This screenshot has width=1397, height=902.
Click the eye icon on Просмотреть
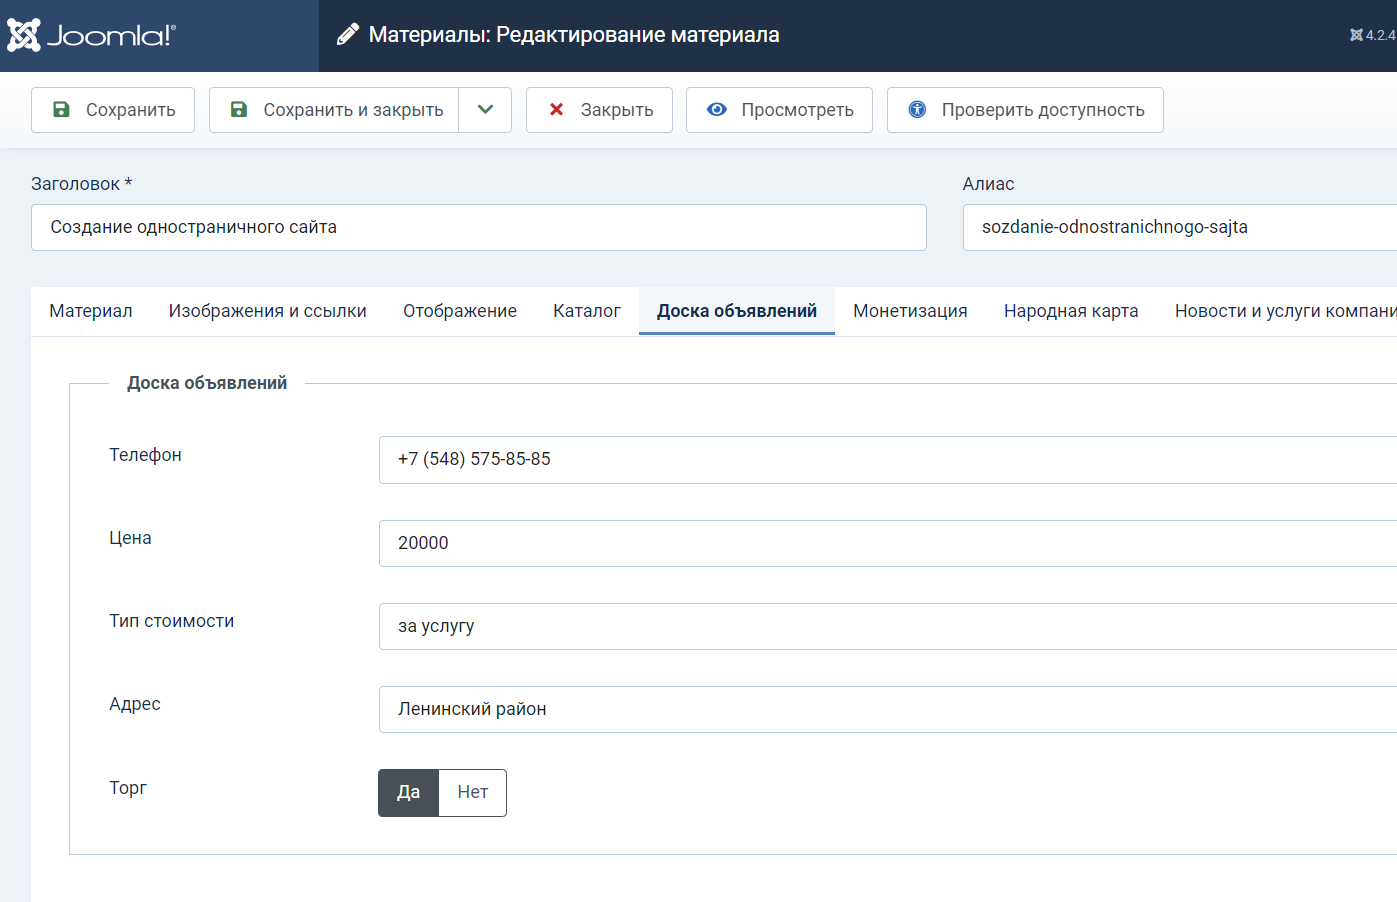coord(717,110)
